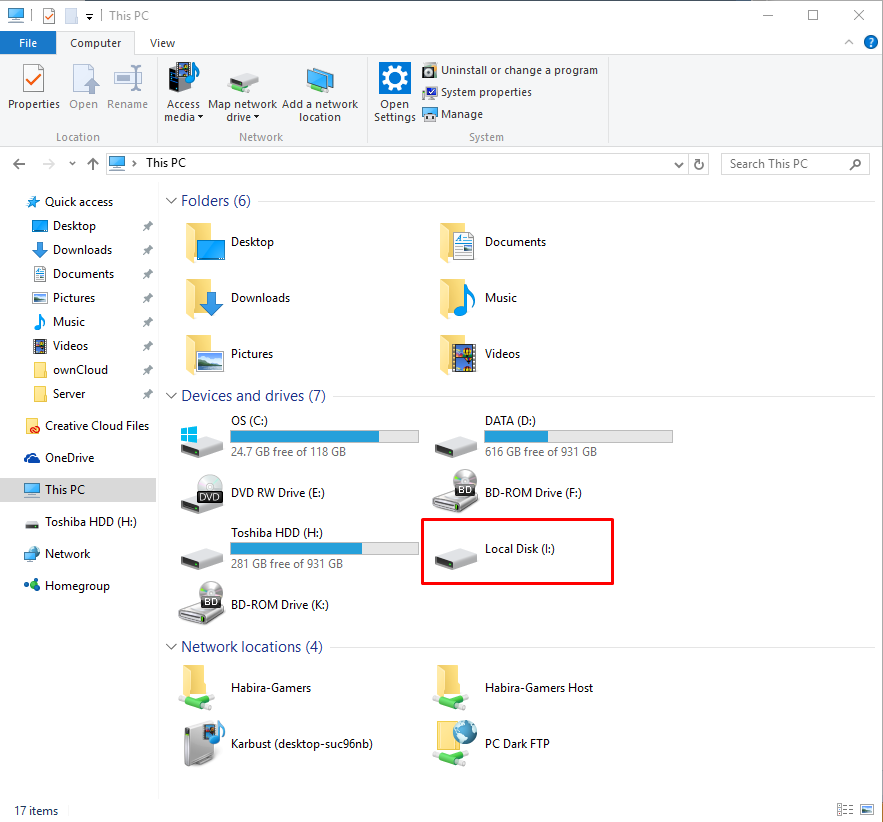Open OneDrive in the navigation pane
The width and height of the screenshot is (883, 822).
pos(59,458)
